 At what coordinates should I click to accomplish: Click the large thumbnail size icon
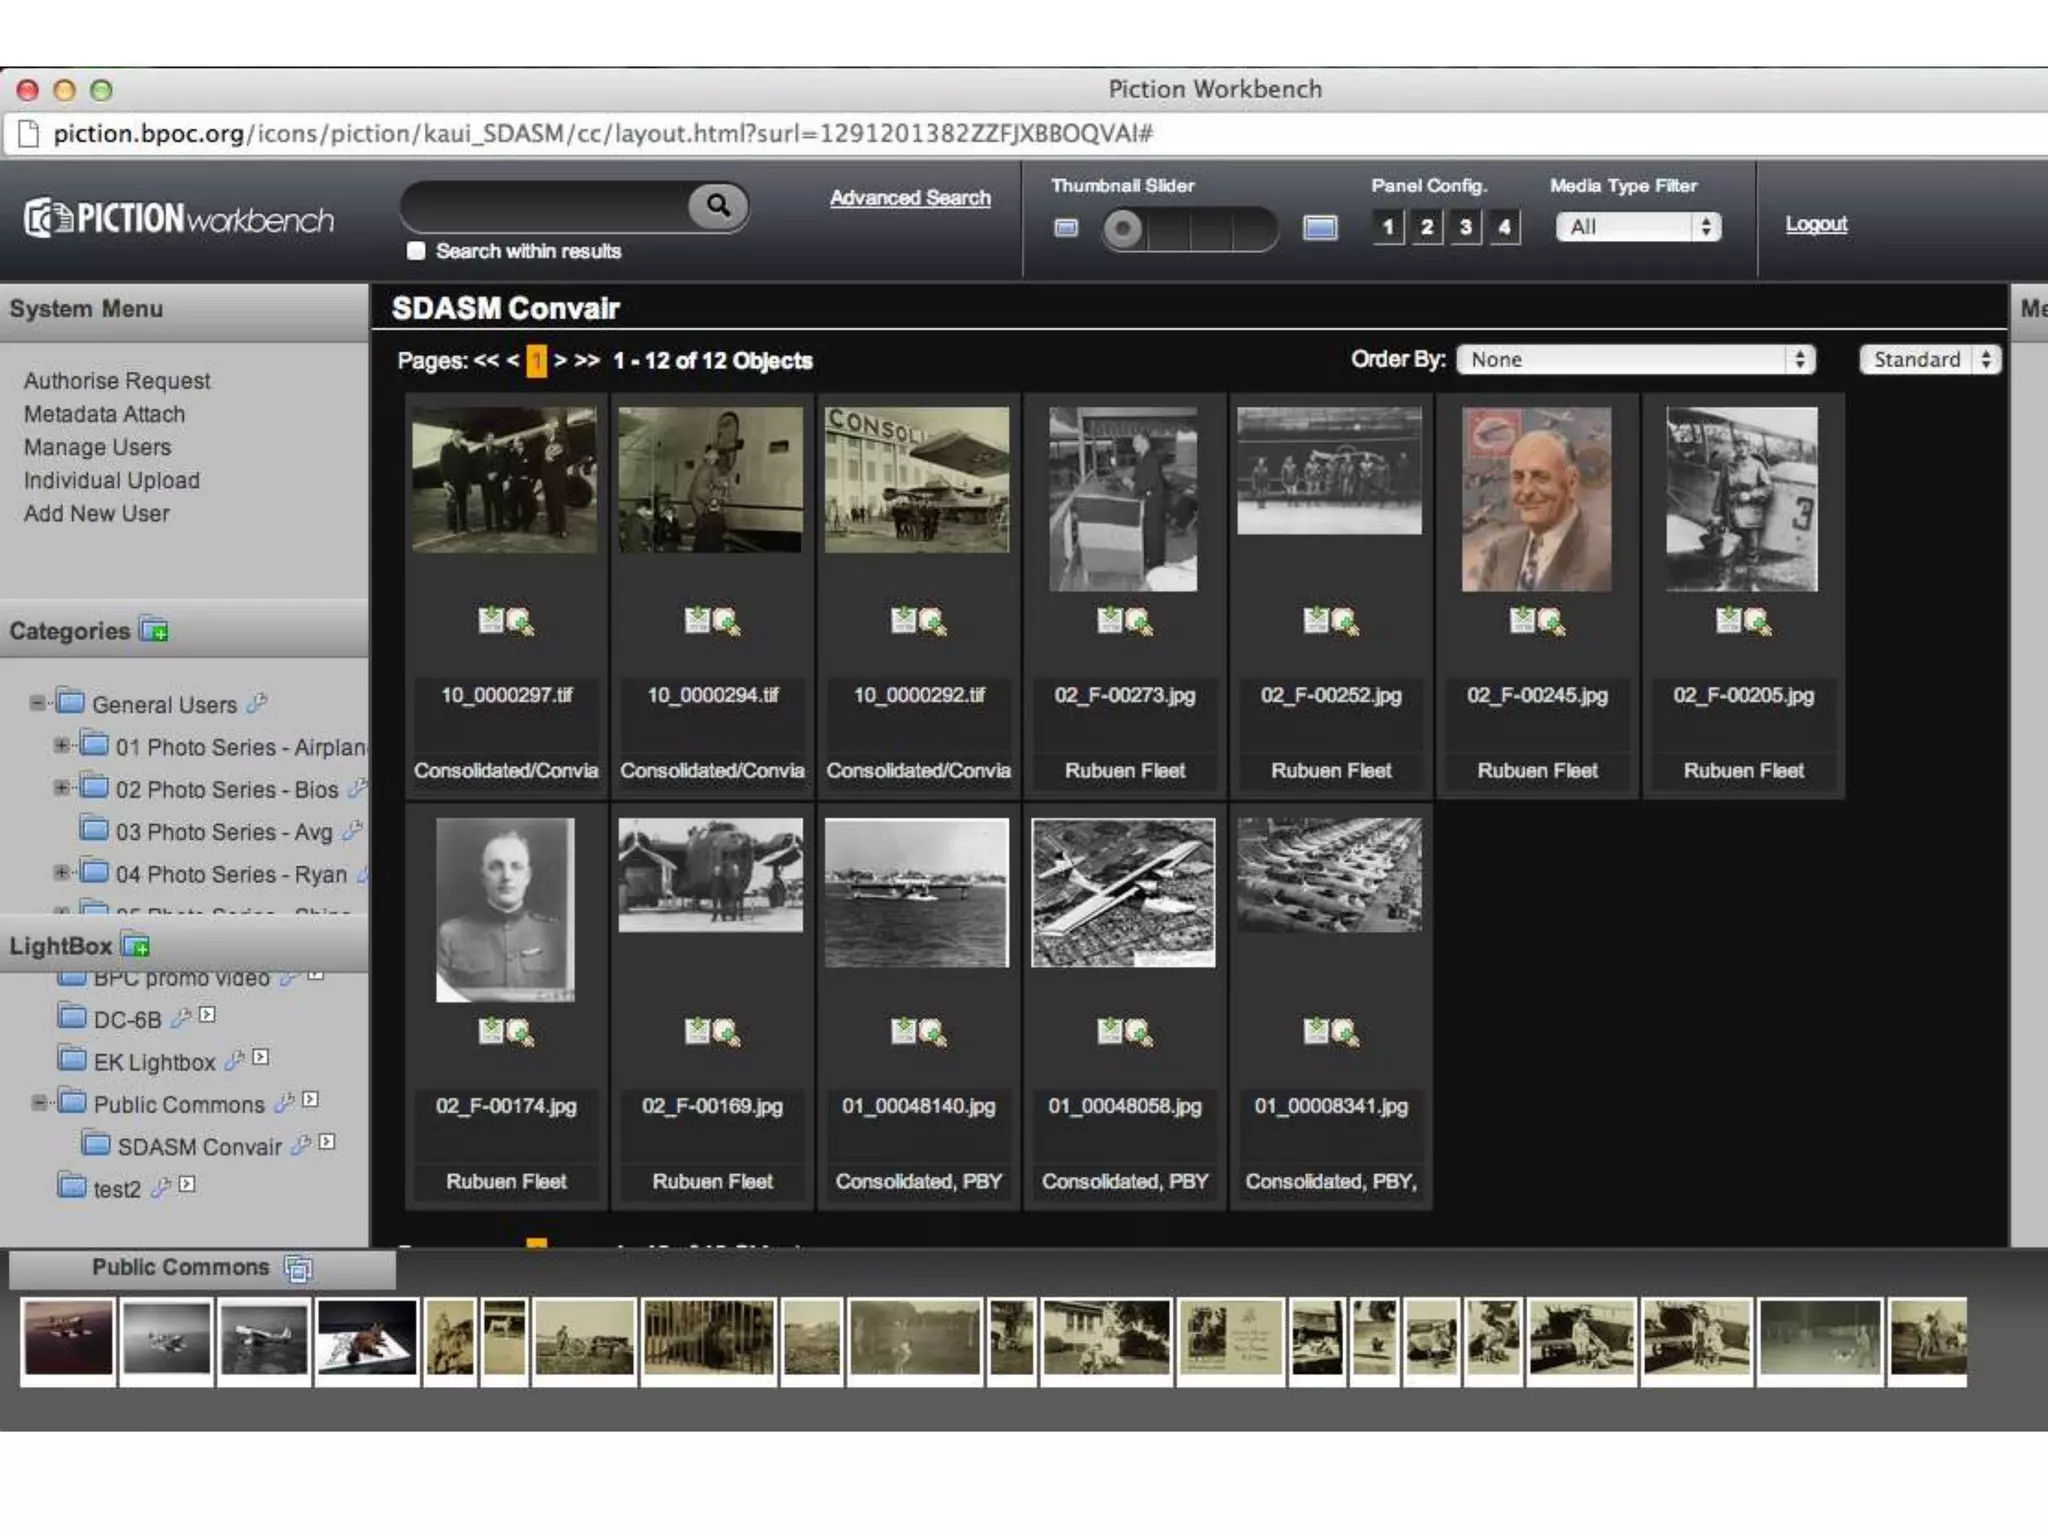click(1320, 228)
